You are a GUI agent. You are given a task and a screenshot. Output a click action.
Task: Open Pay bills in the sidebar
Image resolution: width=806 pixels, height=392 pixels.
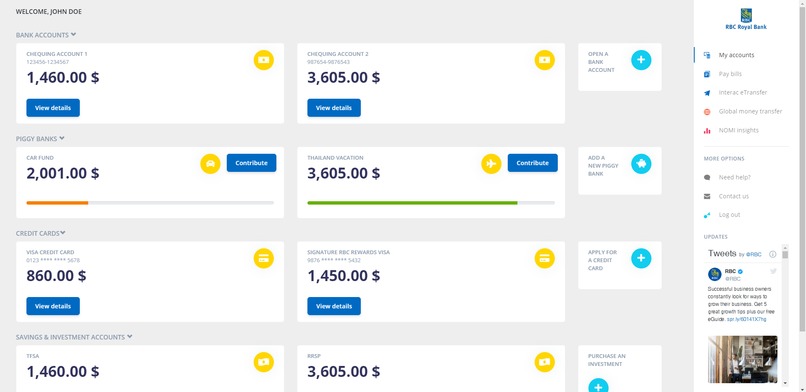click(x=730, y=74)
